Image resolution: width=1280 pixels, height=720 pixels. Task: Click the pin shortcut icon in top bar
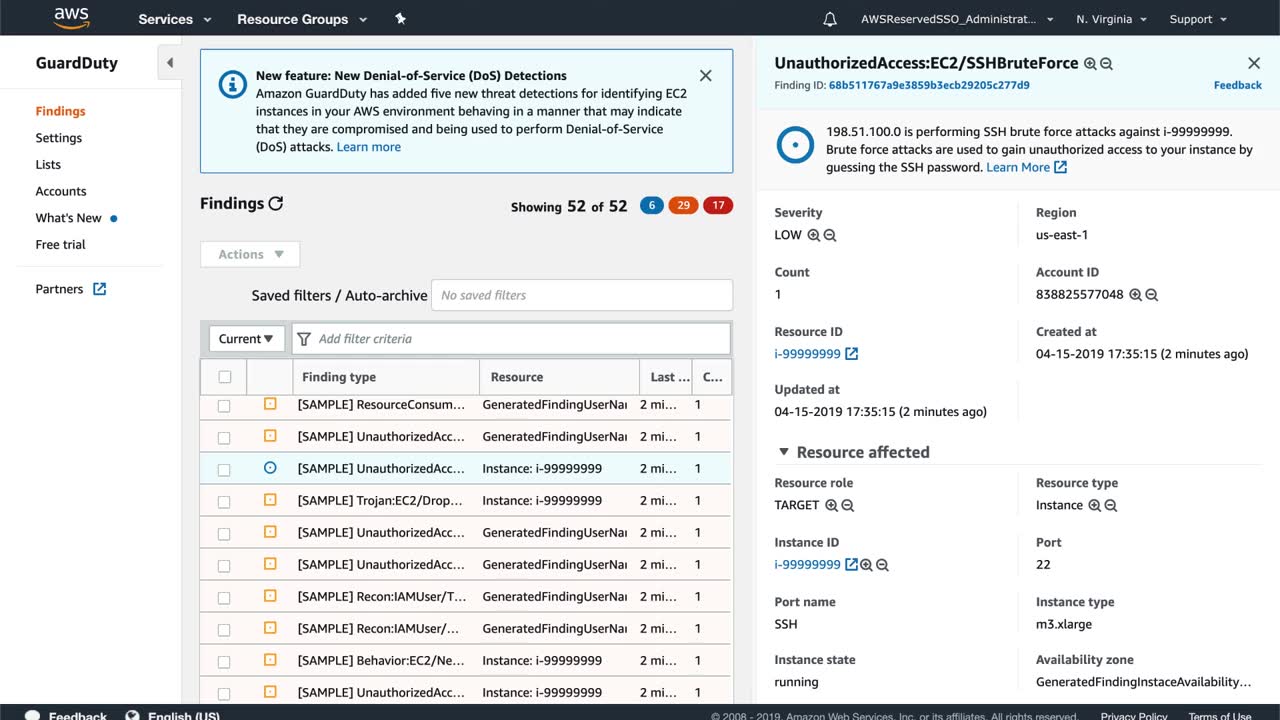[401, 19]
